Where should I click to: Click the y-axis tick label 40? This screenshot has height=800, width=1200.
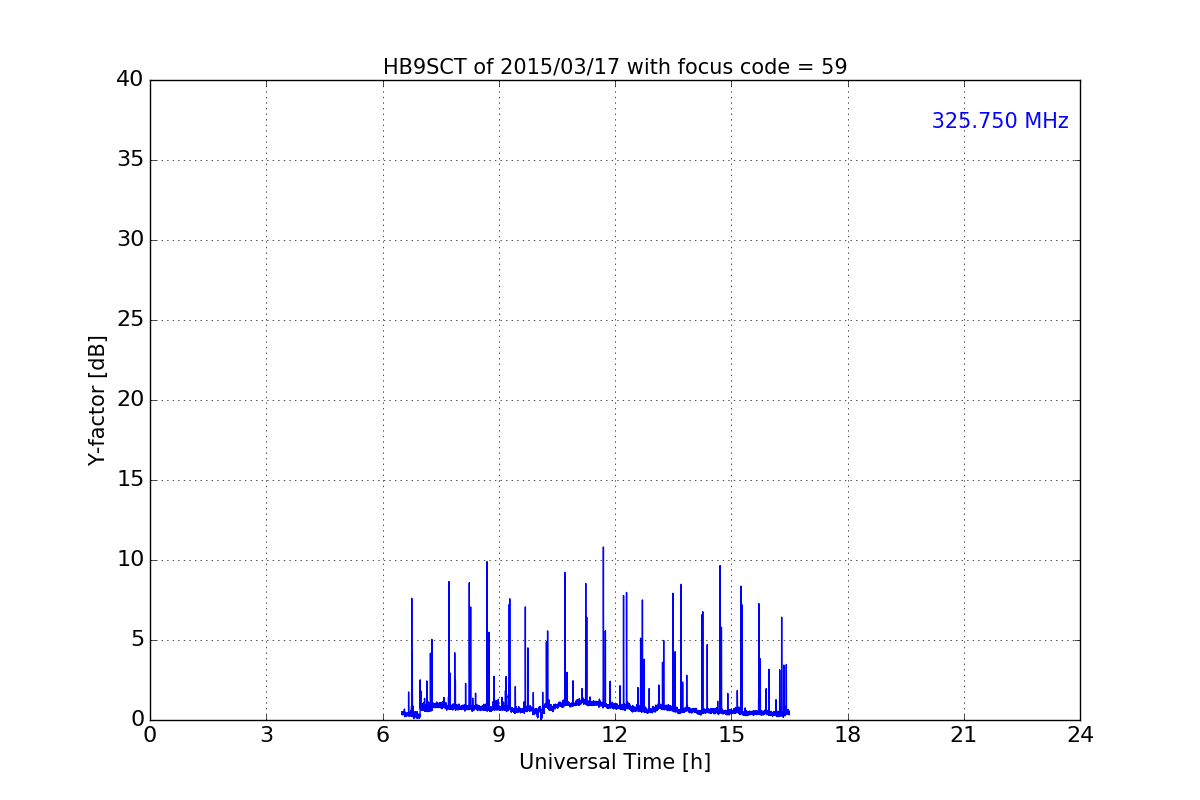click(x=130, y=80)
